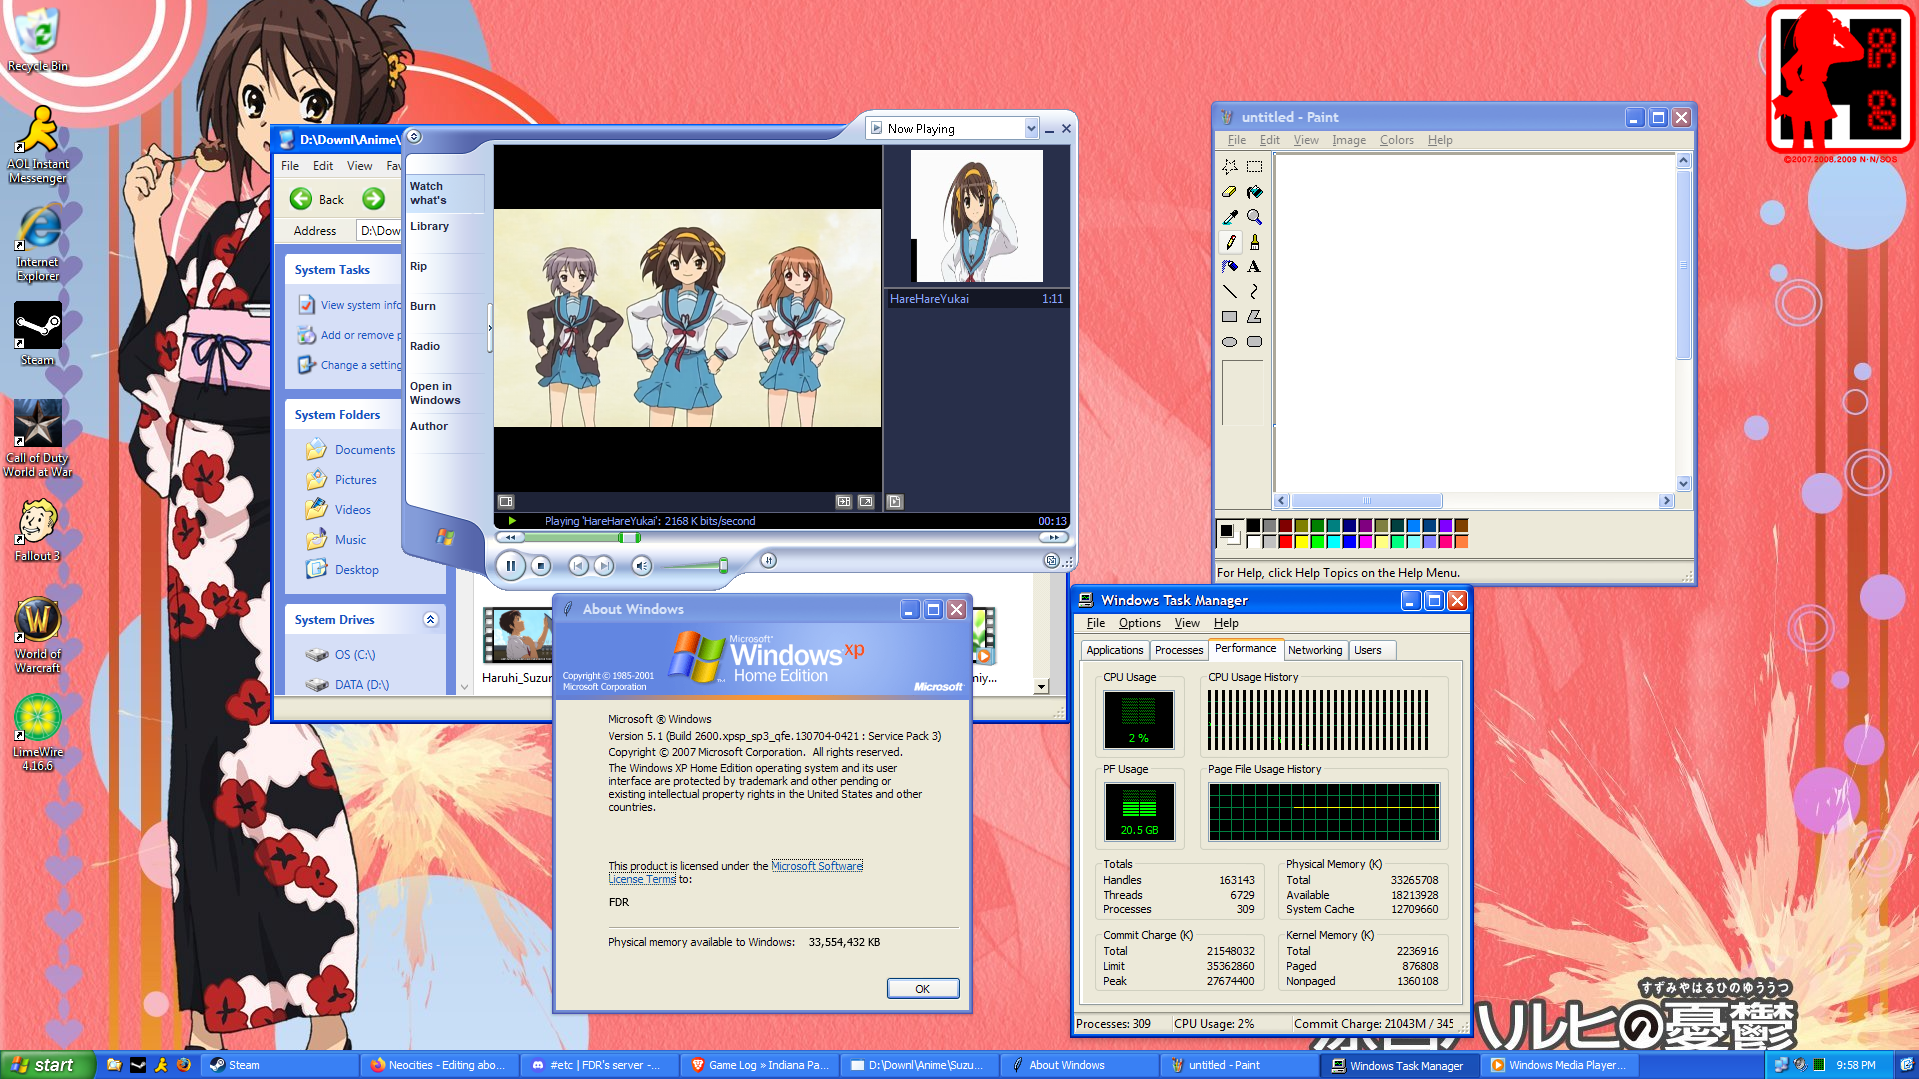Image resolution: width=1919 pixels, height=1079 pixels.
Task: Pick the black color swatch in Paint palette
Action: coord(1253,526)
